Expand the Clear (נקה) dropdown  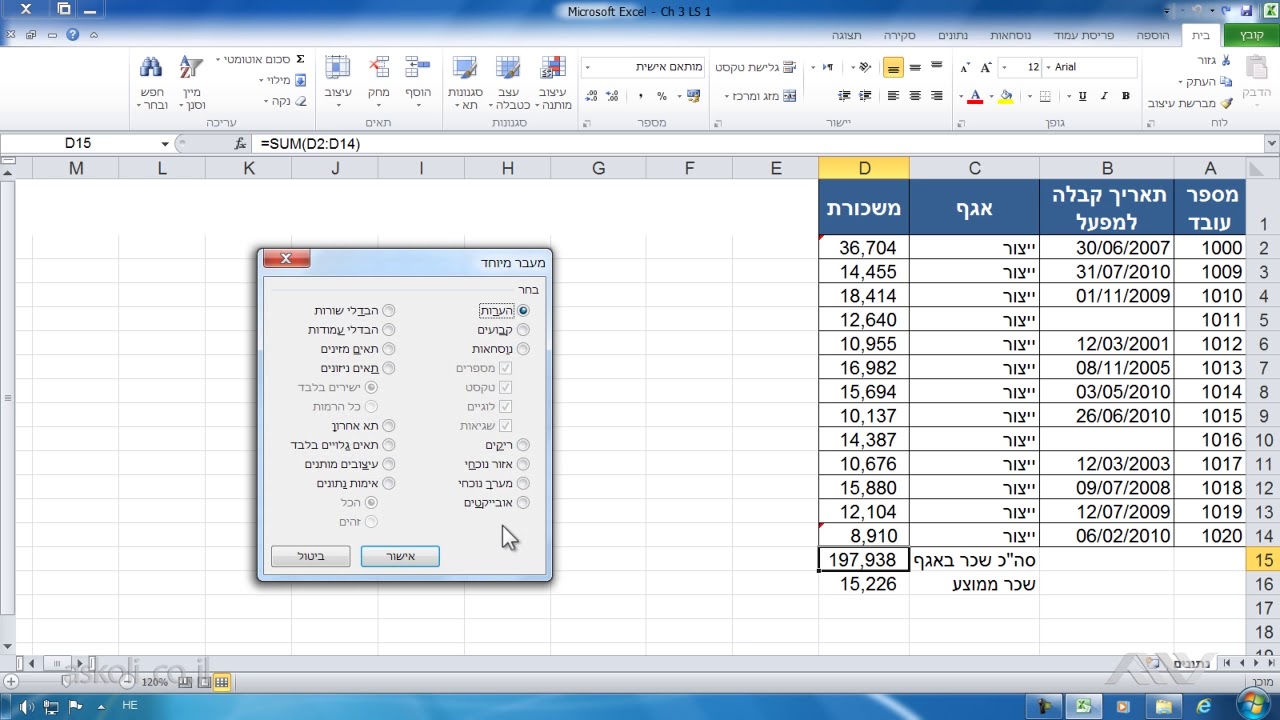266,102
